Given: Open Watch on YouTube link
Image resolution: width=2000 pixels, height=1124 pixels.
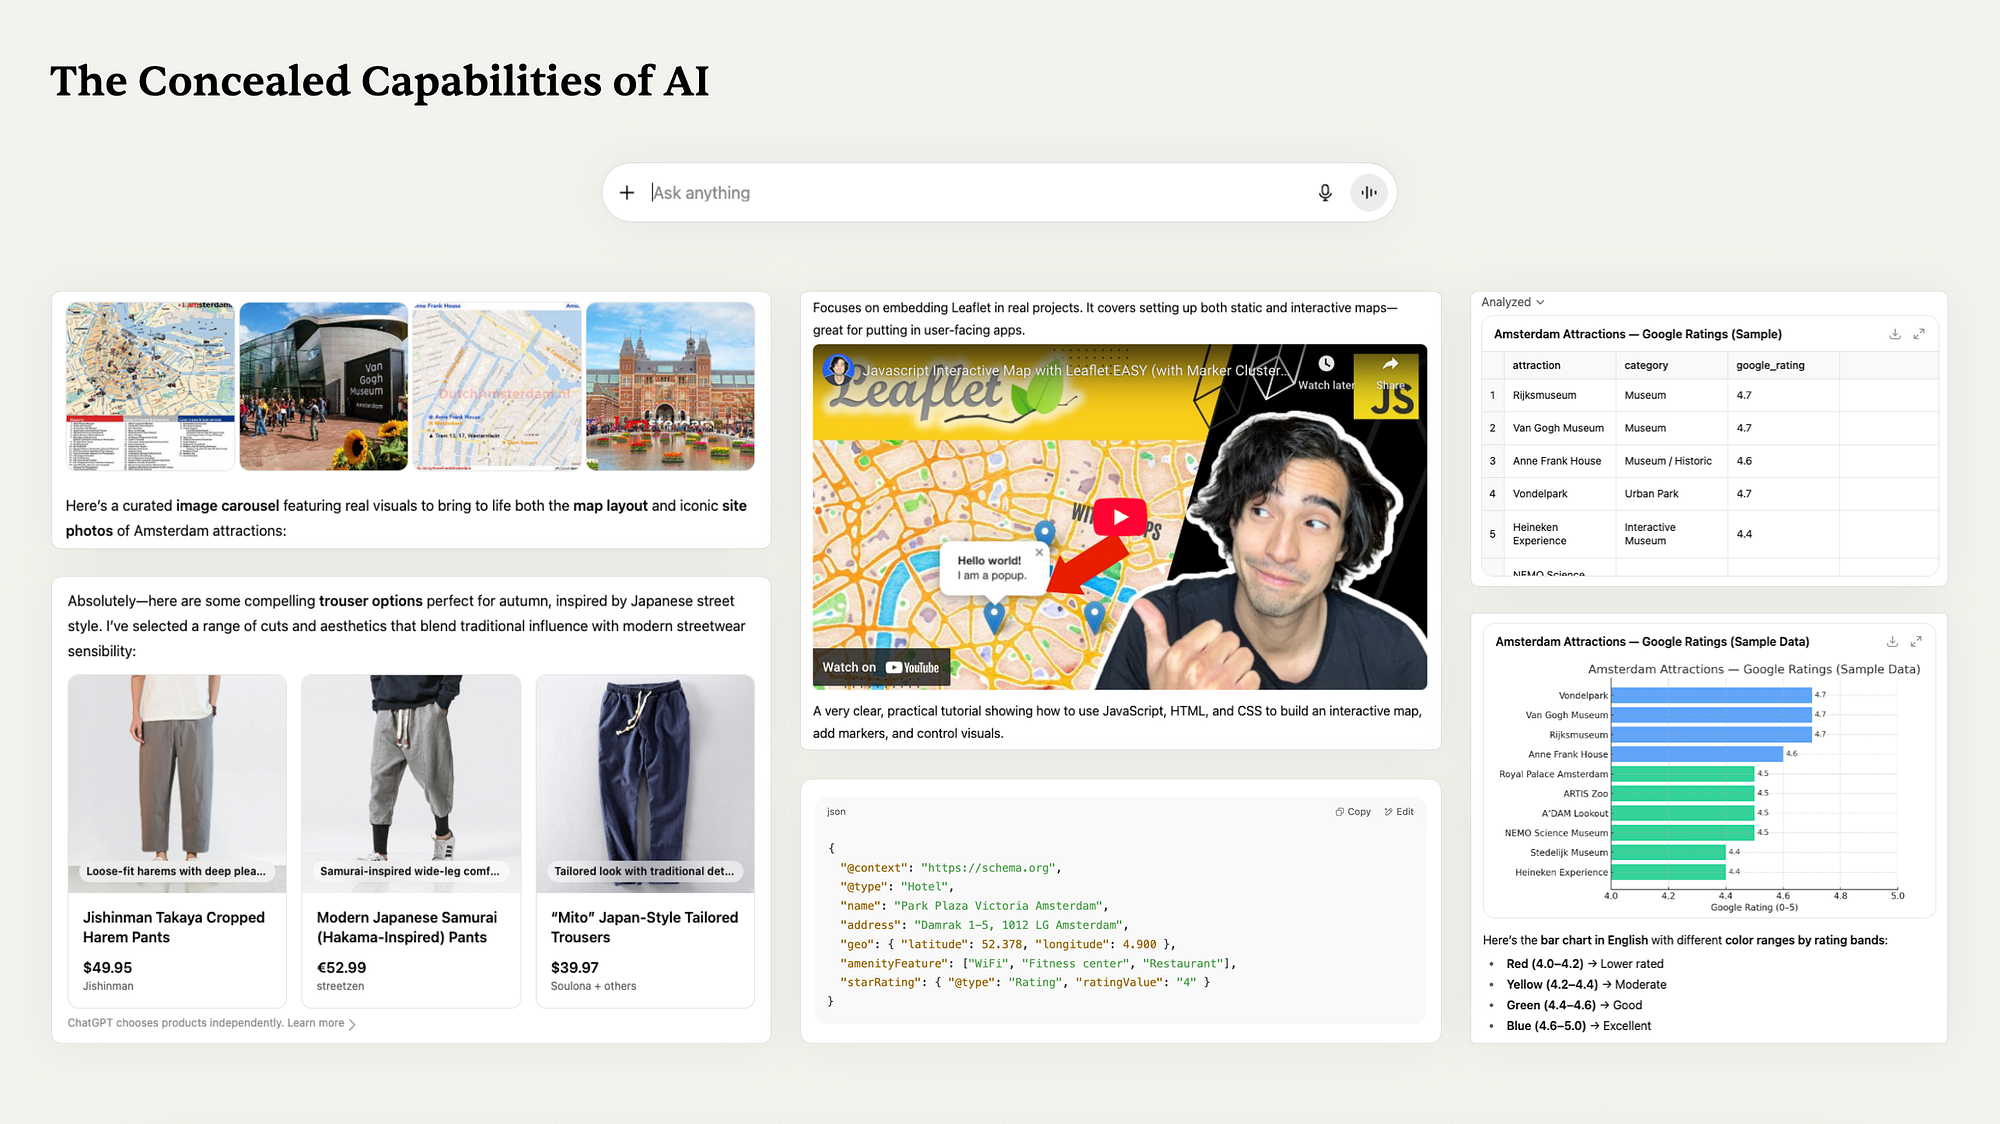Looking at the screenshot, I should click(x=881, y=667).
